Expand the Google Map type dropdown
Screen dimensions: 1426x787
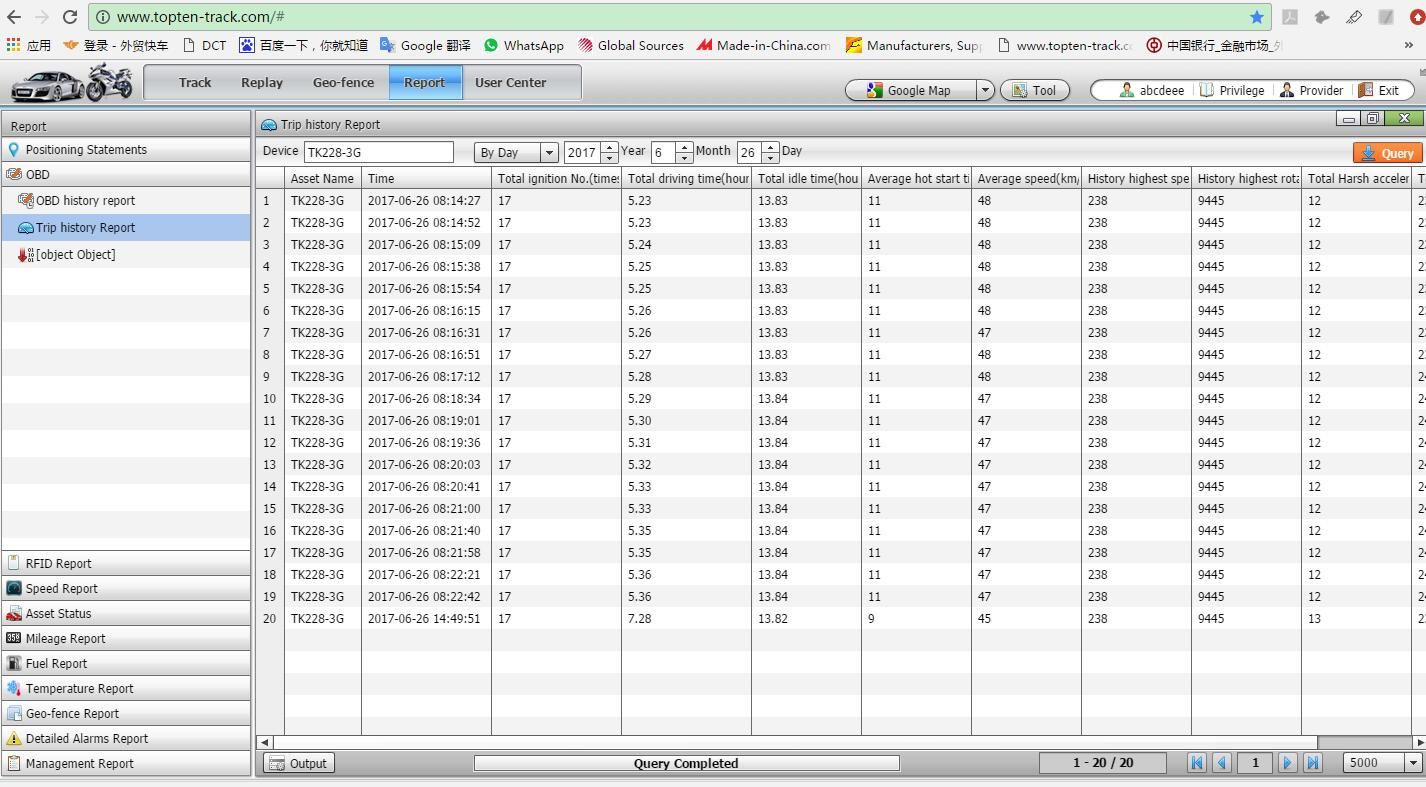pos(985,90)
